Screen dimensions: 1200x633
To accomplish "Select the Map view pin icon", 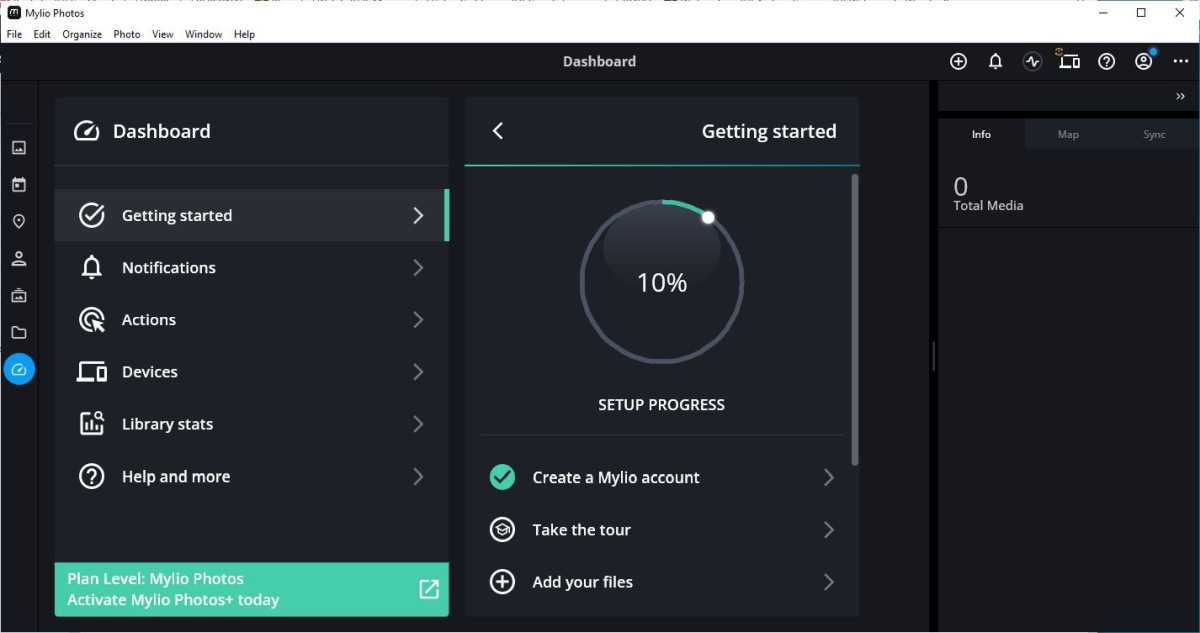I will click(x=18, y=221).
